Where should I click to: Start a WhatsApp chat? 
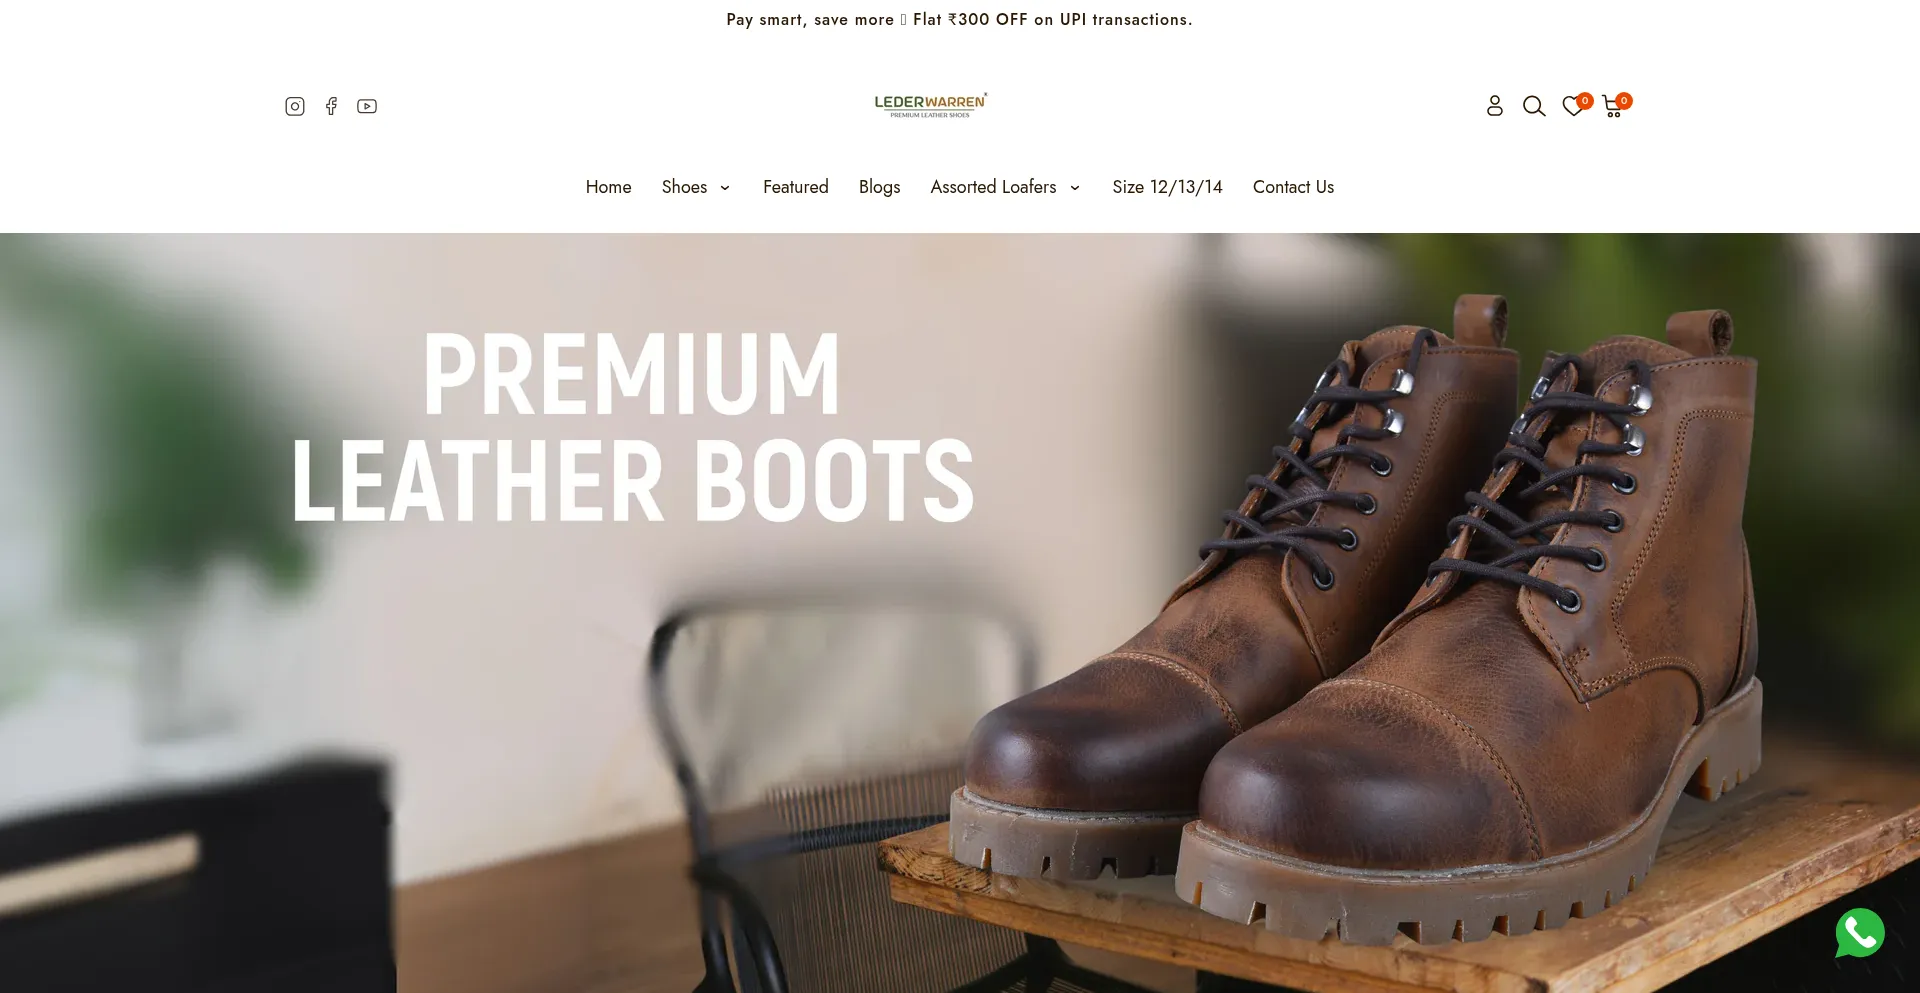coord(1860,932)
